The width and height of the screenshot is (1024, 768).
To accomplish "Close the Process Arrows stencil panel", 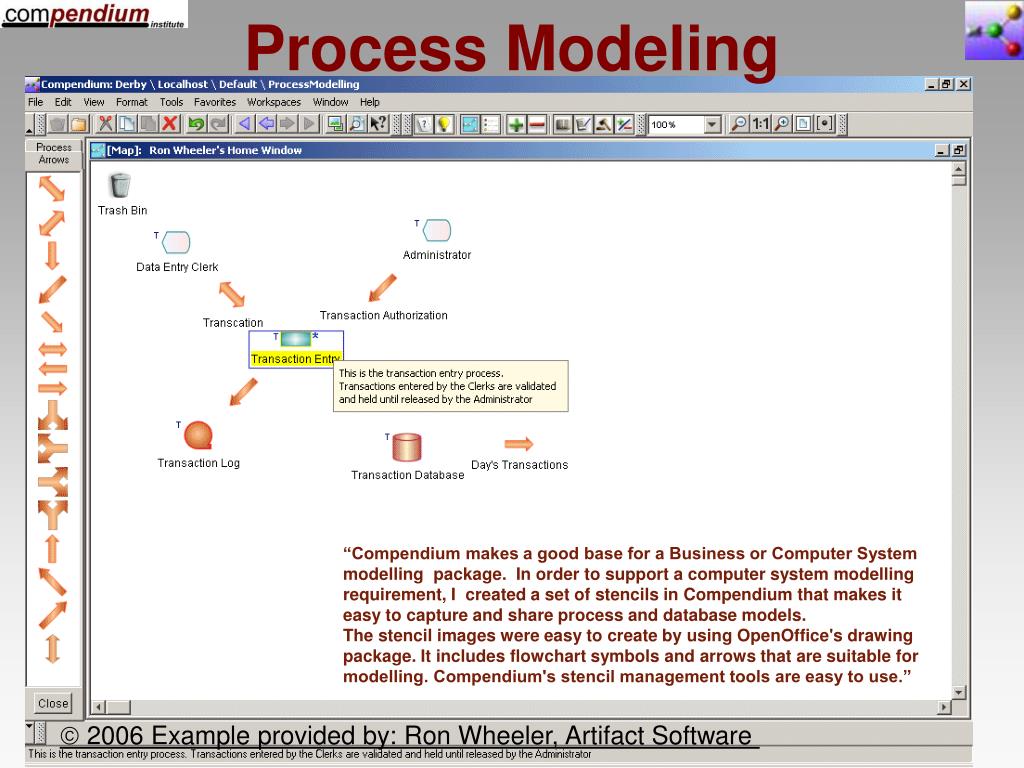I will [53, 703].
